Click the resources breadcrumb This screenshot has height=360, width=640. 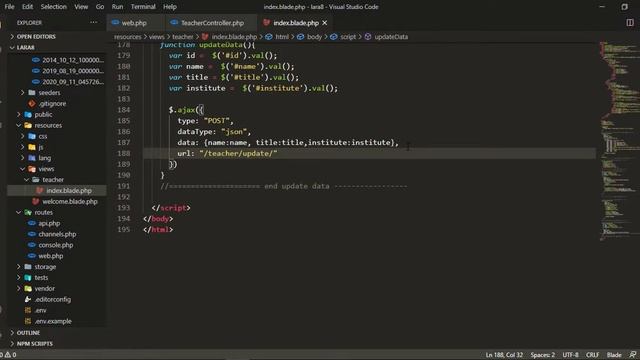click(x=128, y=37)
